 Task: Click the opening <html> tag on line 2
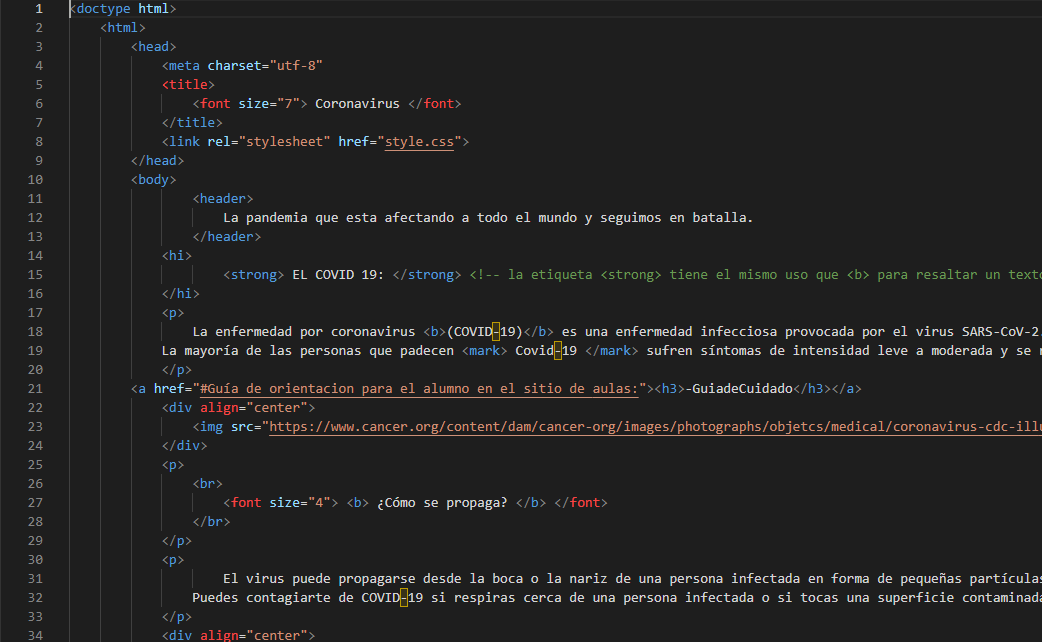tap(123, 28)
